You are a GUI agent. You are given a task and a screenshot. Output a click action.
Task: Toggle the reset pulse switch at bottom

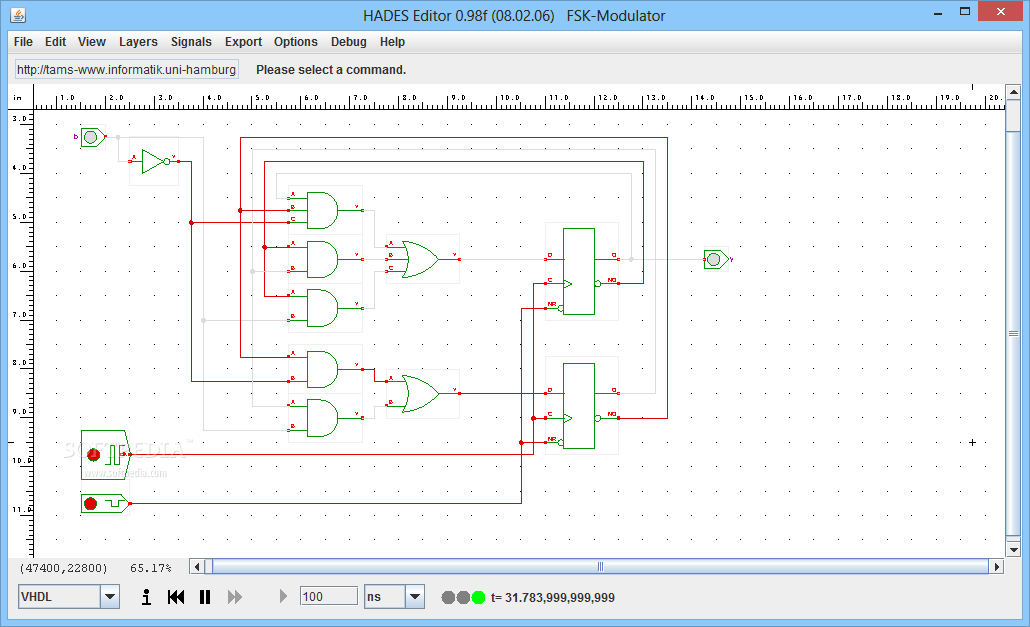pos(104,504)
